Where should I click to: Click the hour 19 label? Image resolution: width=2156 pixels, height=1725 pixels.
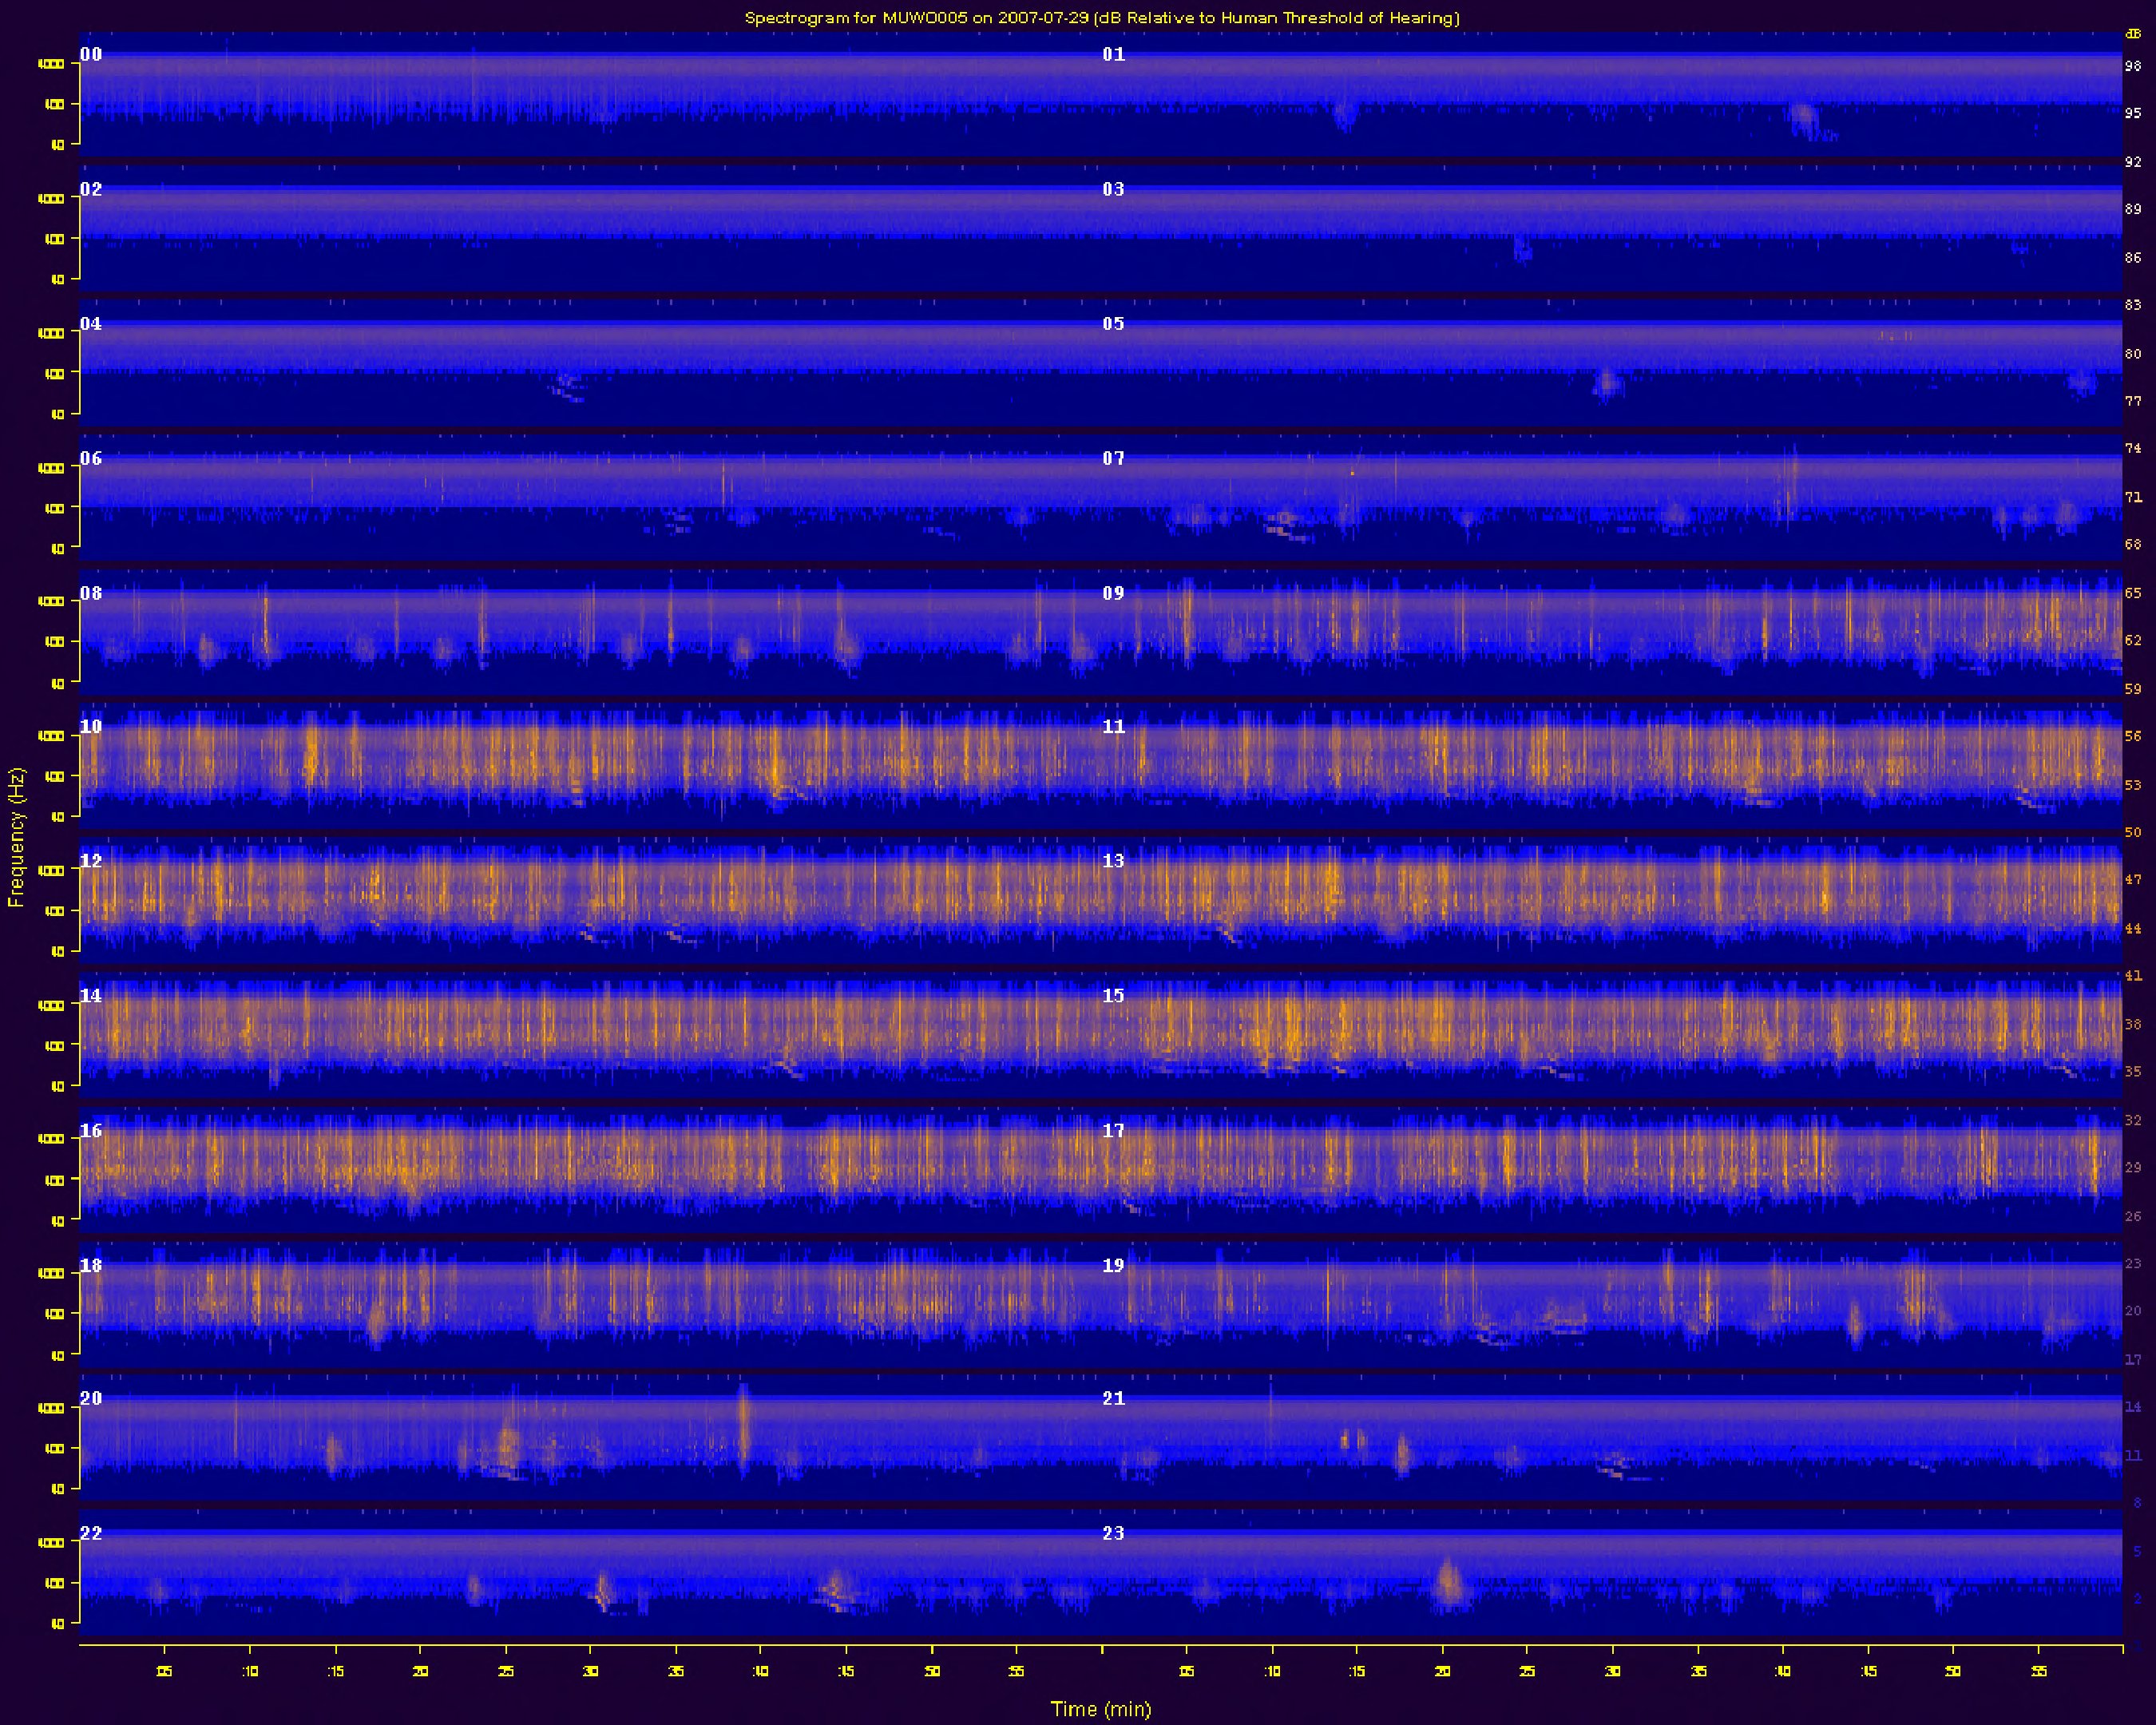(1113, 1266)
